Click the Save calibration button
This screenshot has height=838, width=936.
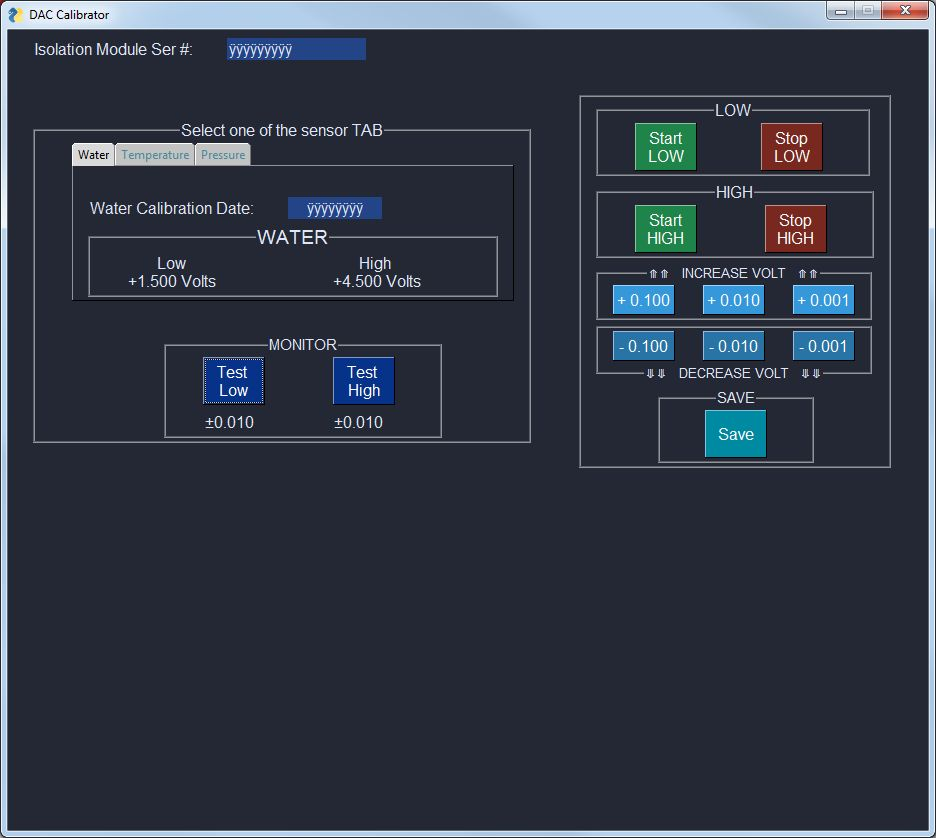735,435
